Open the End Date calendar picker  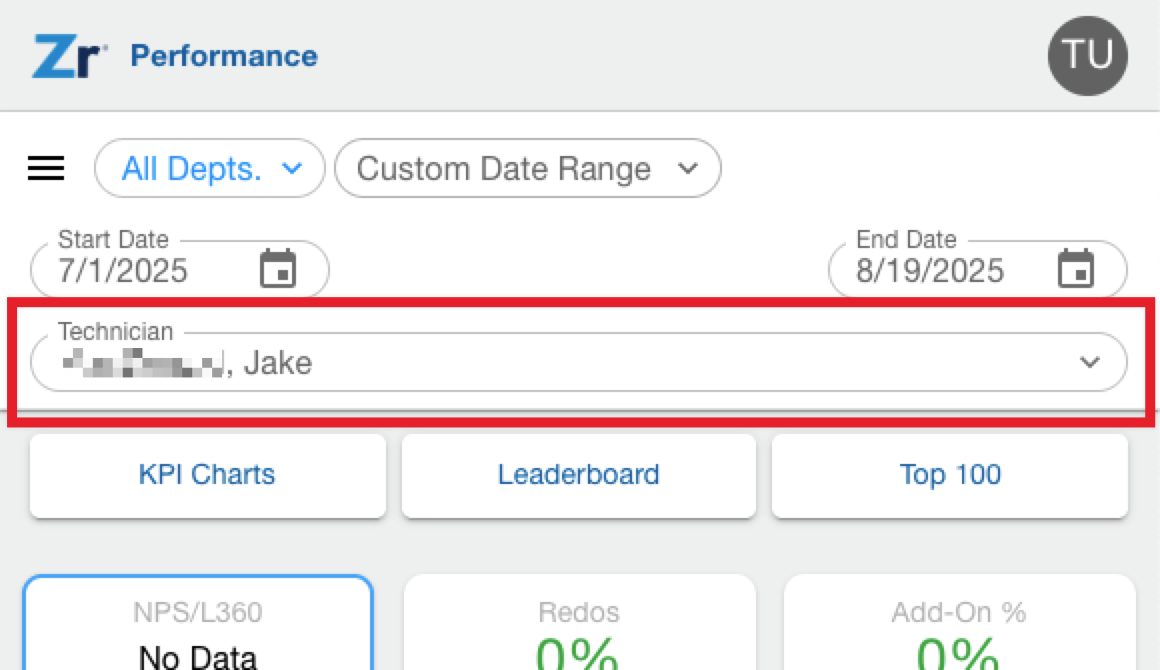coord(1076,268)
